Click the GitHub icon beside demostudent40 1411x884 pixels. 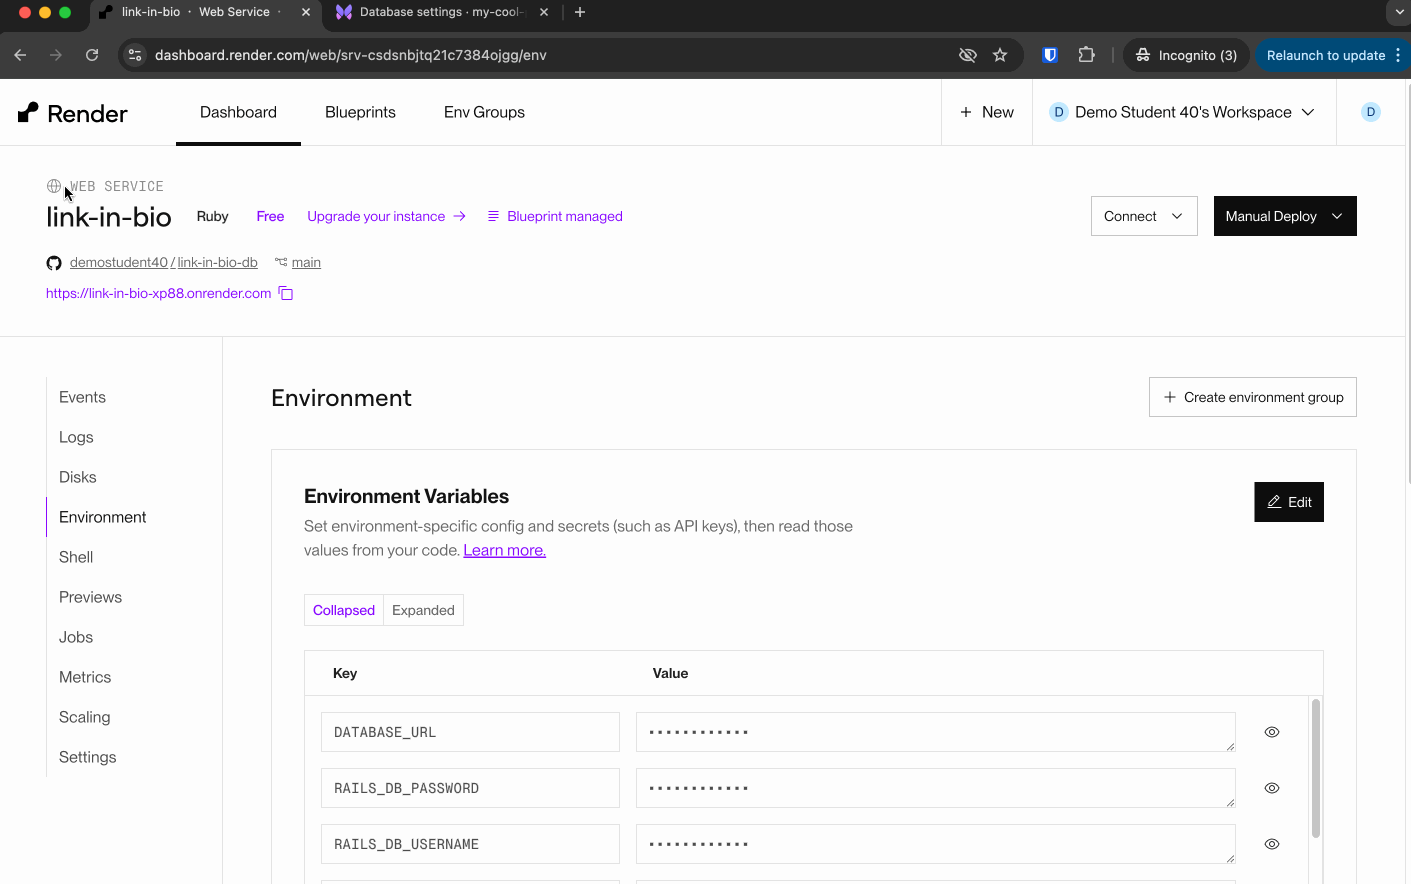[54, 263]
